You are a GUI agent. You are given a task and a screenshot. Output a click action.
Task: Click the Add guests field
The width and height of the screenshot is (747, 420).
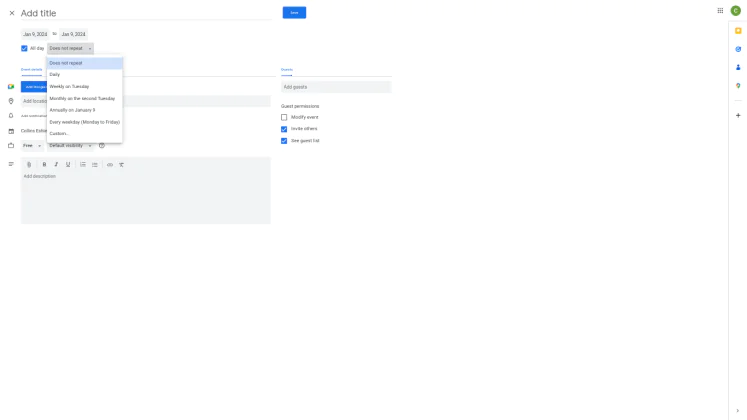336,87
